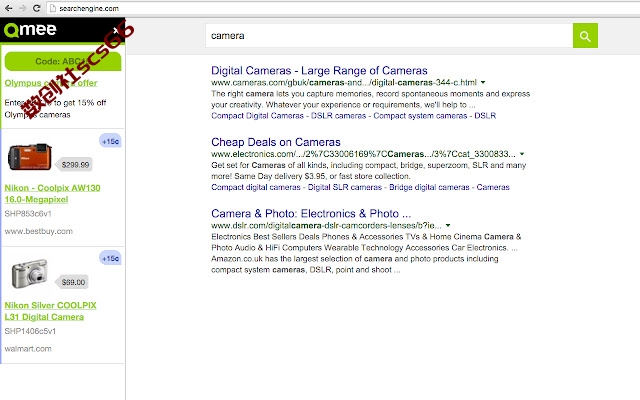This screenshot has height=400, width=640.
Task: Open 'Compact Digital Cameras' sitelink
Action: tap(258, 116)
